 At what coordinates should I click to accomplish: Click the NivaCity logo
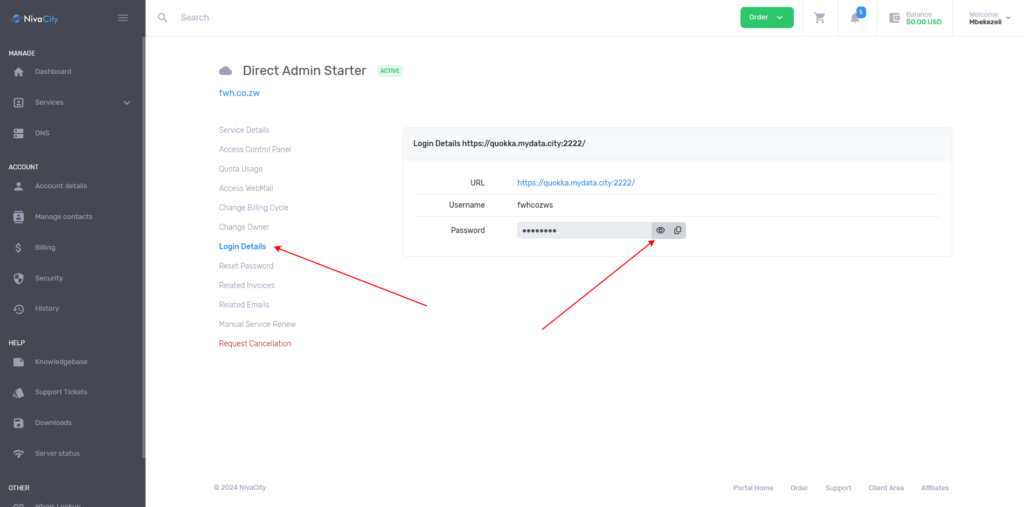35,18
